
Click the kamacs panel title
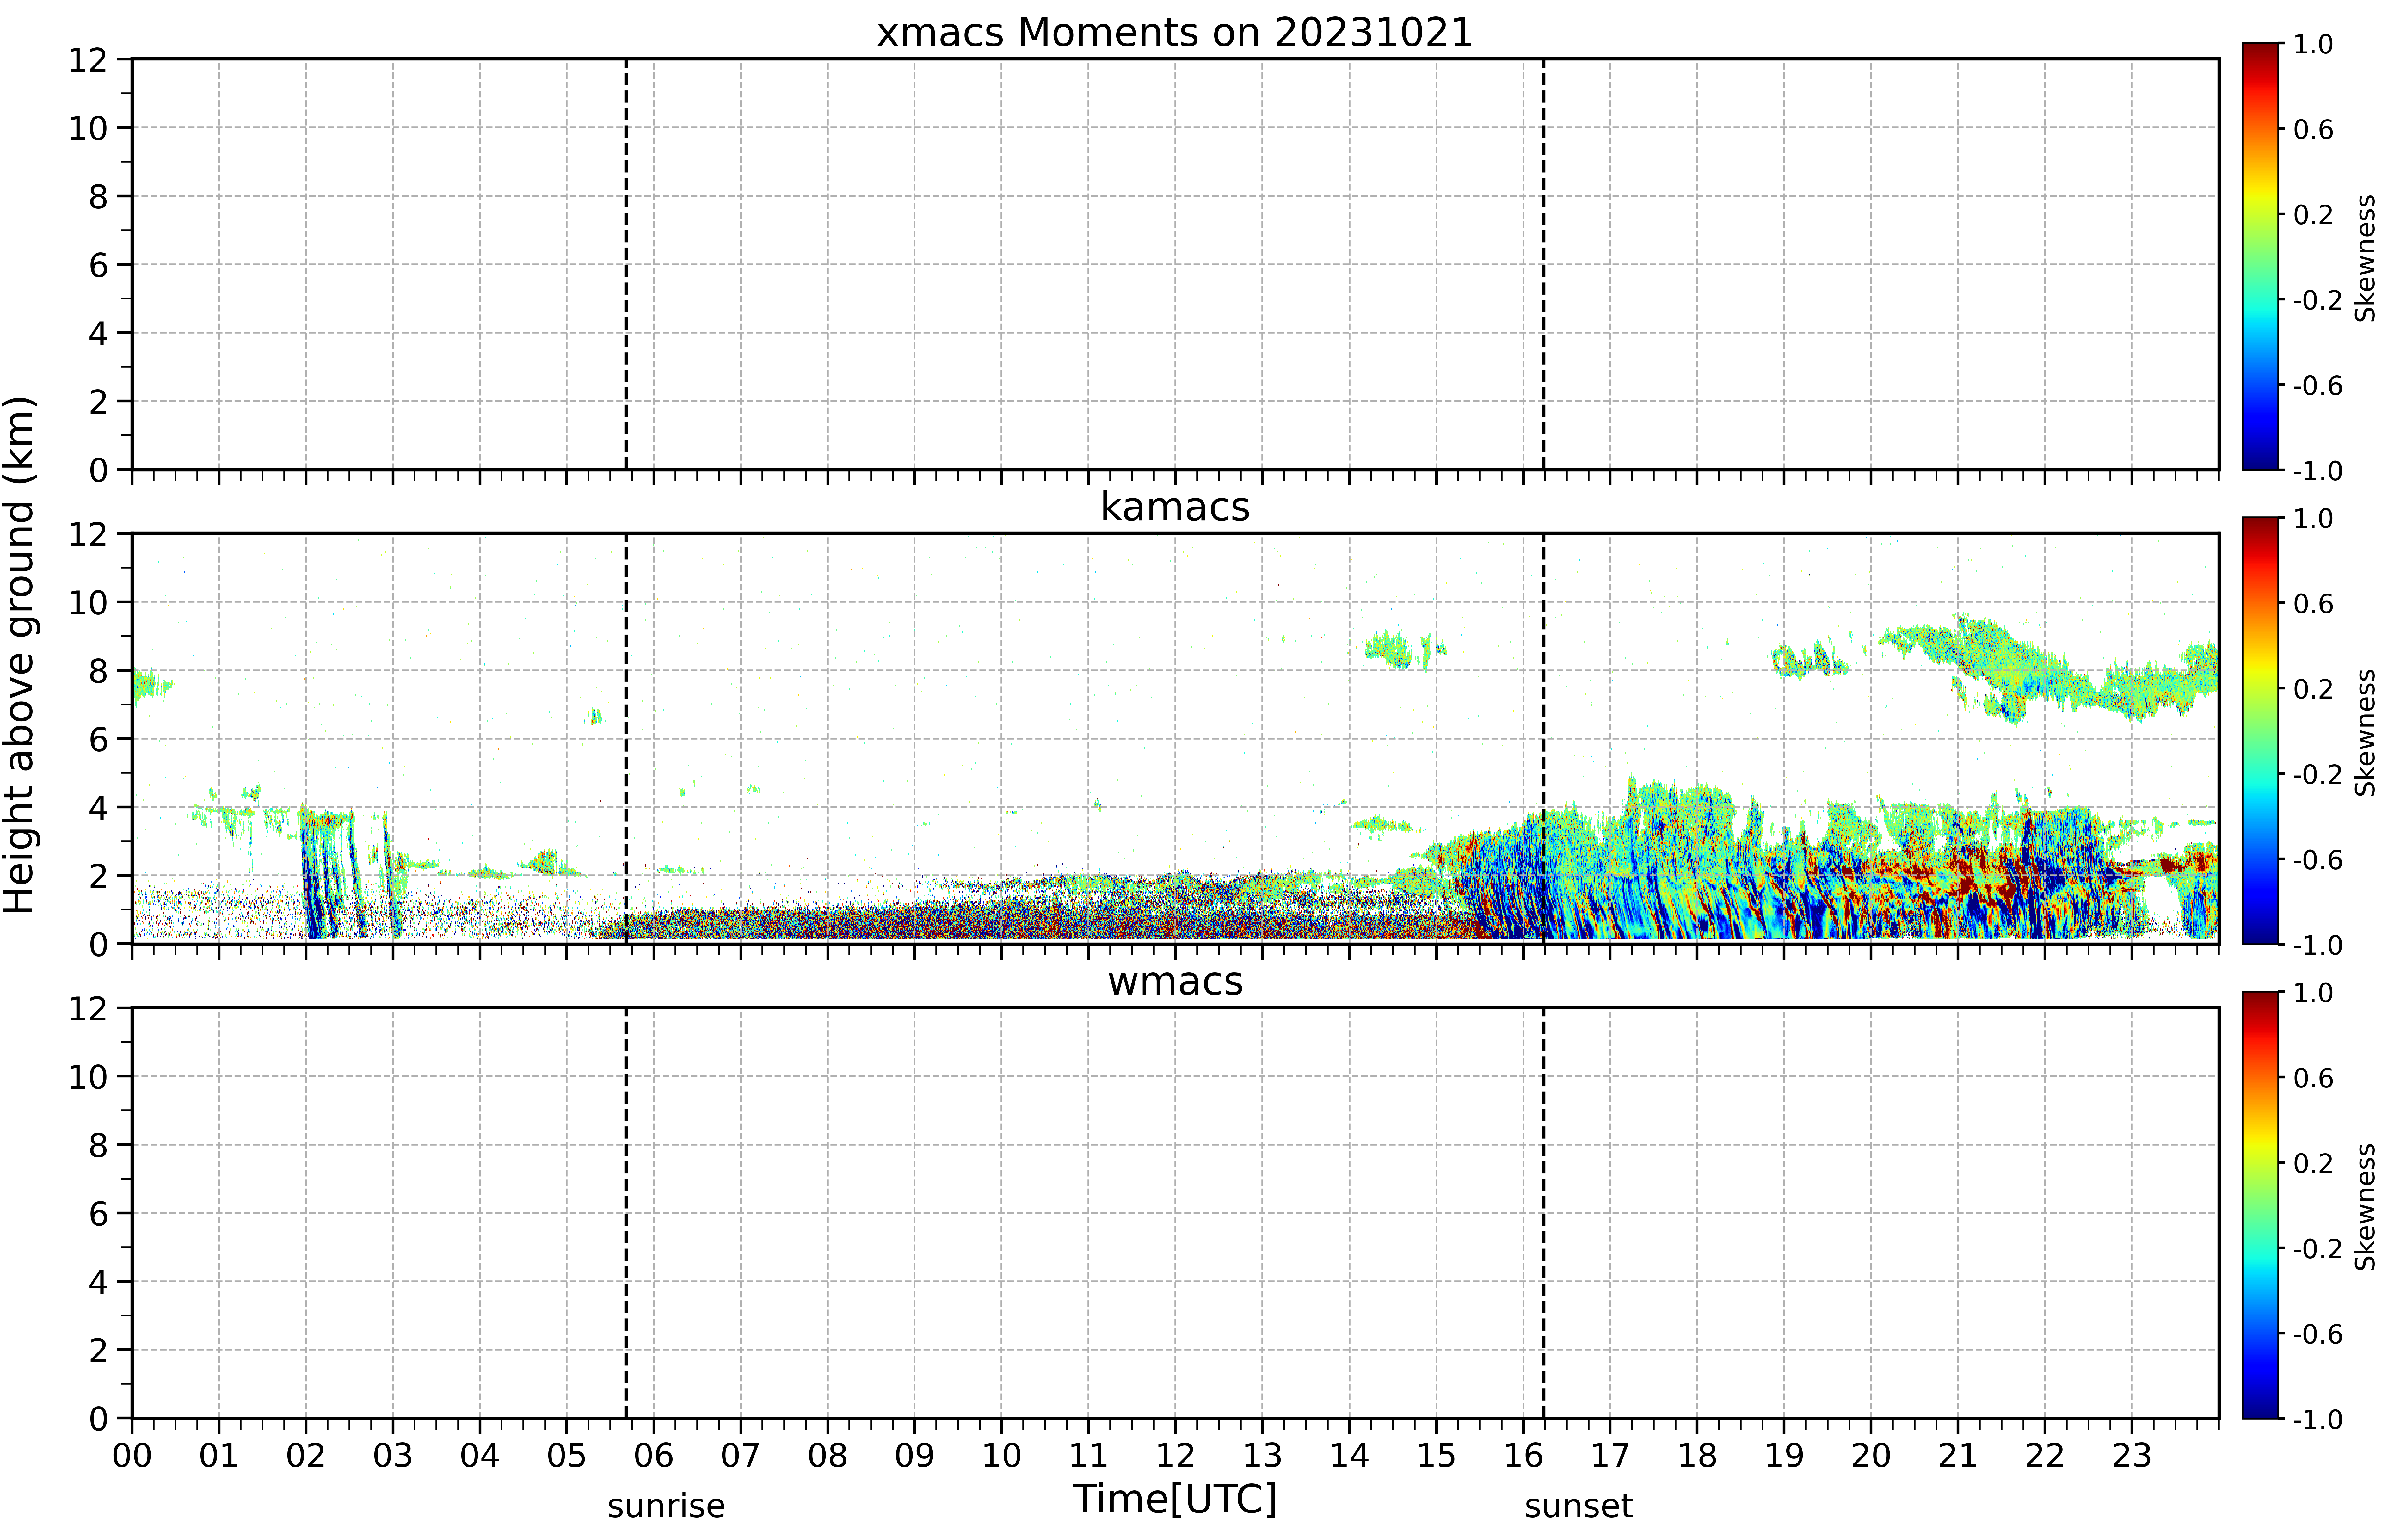pyautogui.click(x=1175, y=507)
